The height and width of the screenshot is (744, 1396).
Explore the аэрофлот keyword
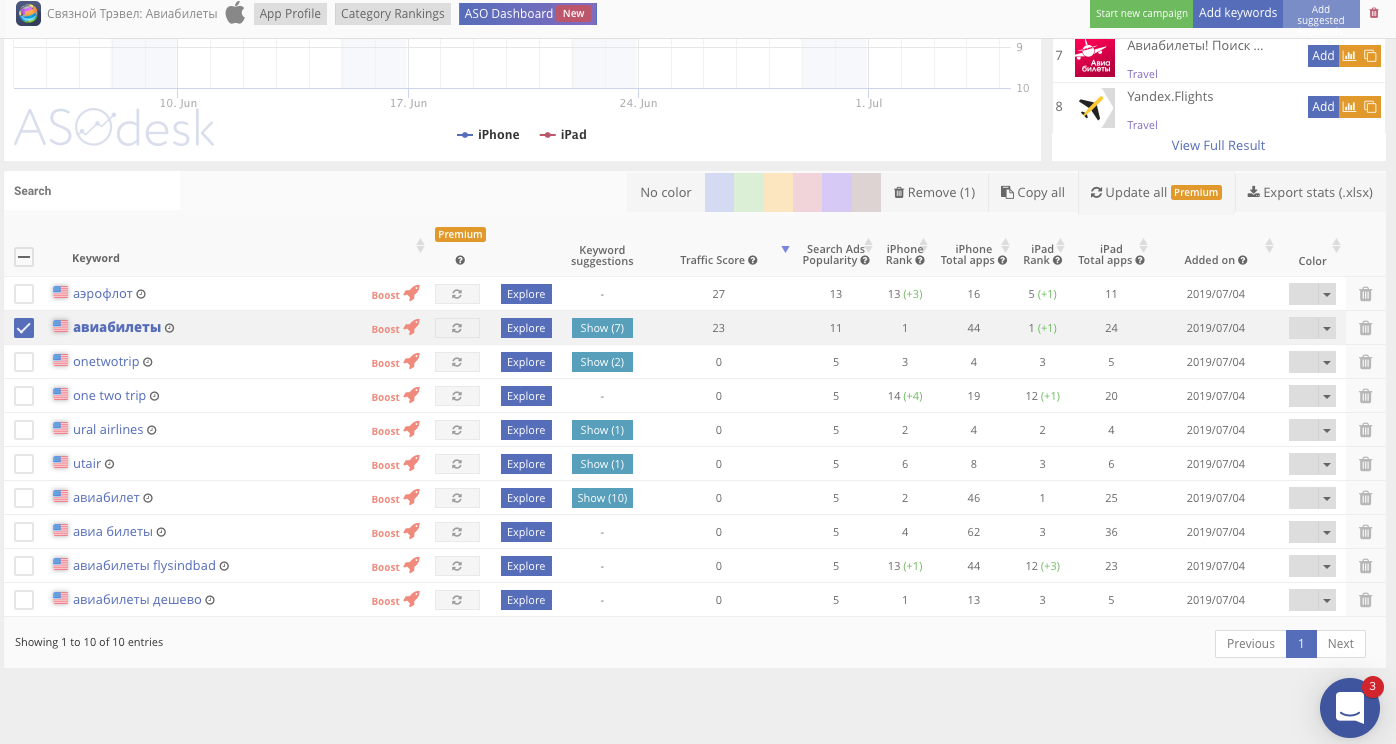click(x=526, y=294)
